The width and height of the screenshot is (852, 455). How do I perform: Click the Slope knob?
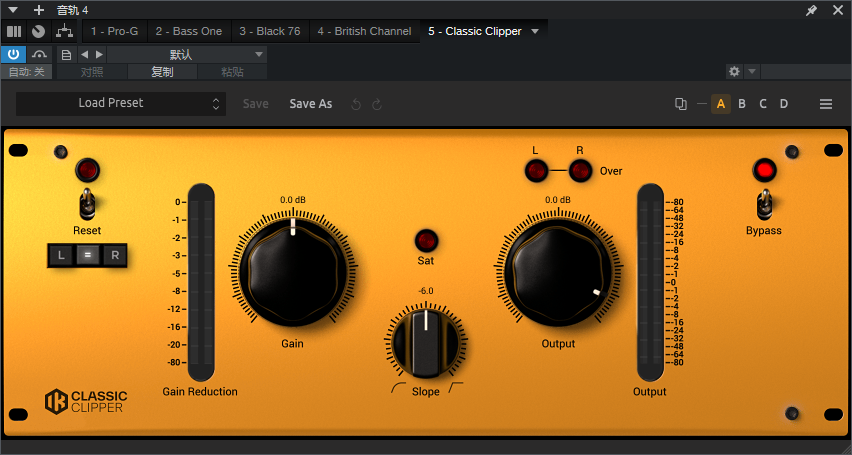(425, 344)
